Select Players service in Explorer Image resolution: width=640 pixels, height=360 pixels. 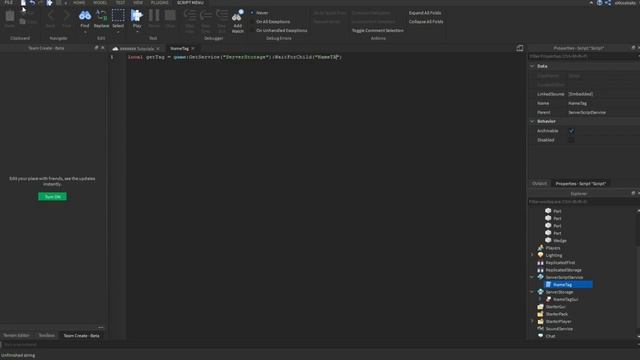pos(549,248)
